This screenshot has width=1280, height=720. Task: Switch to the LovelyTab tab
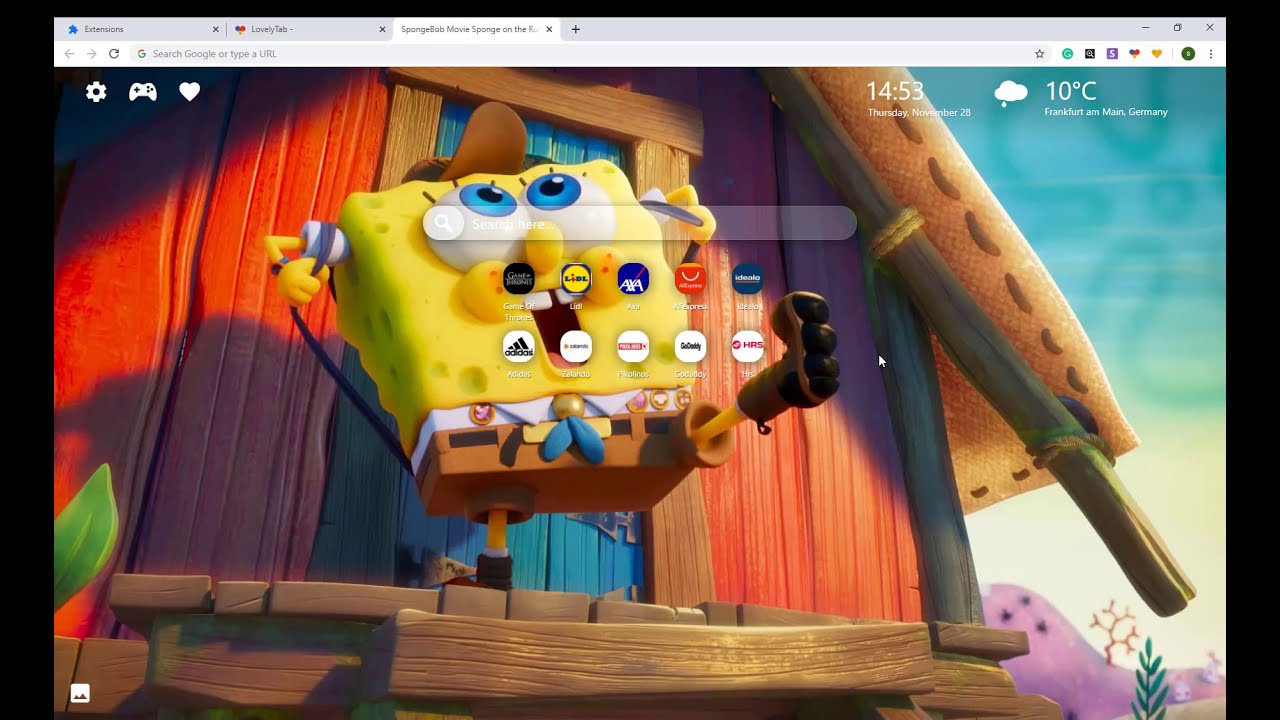309,29
